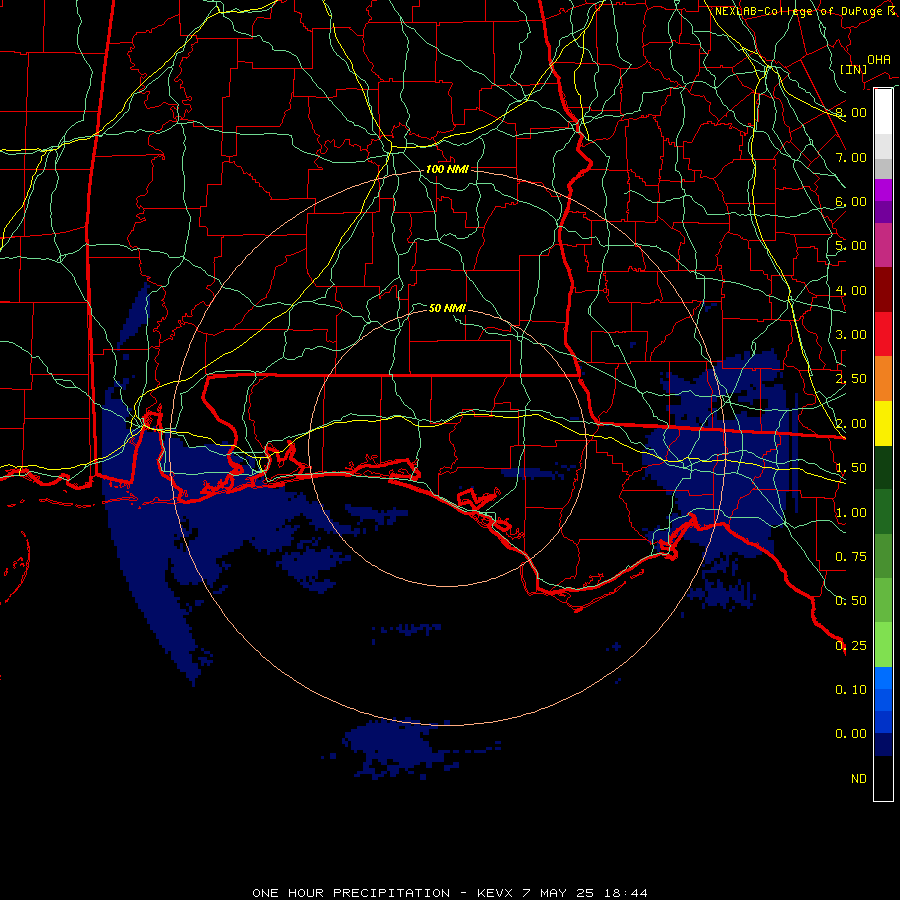Pick the bright red swatch in the color scale
This screenshot has width=900, height=900.
883,335
